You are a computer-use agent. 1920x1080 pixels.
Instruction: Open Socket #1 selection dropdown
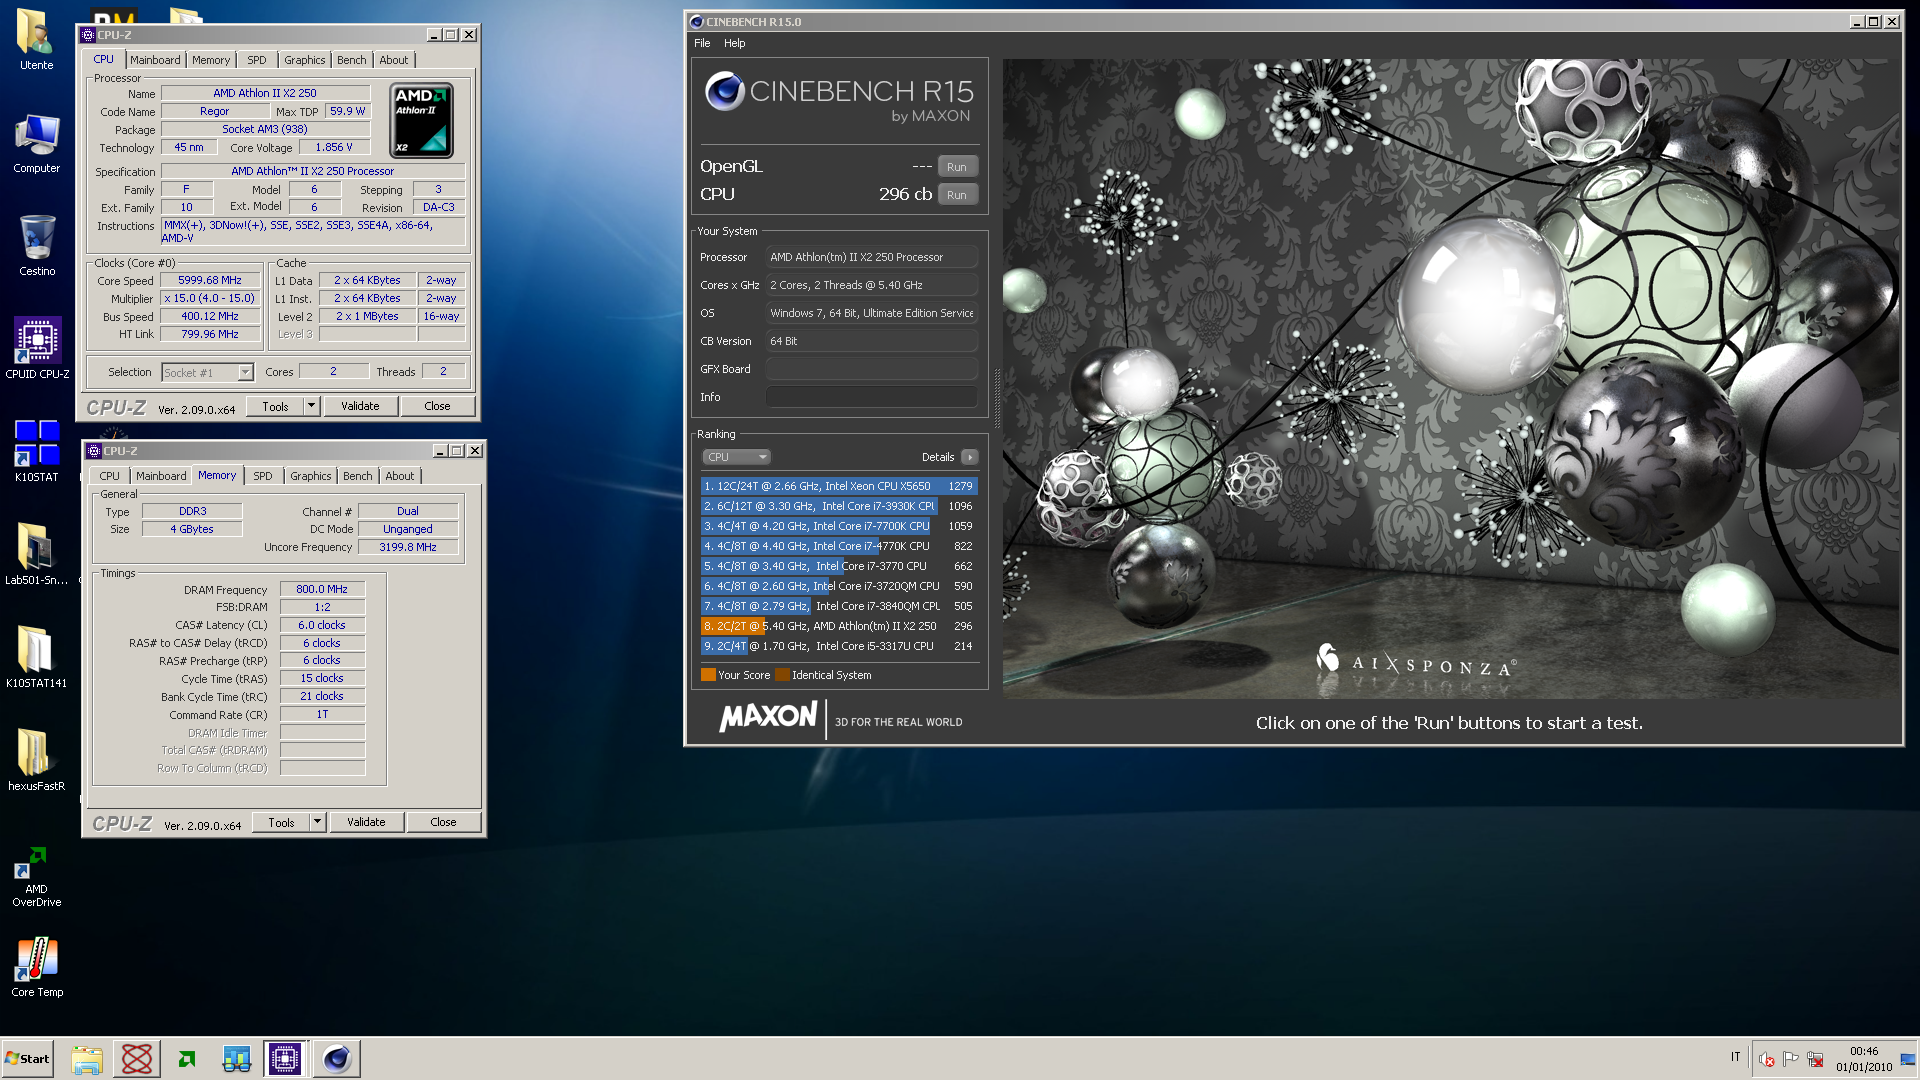pyautogui.click(x=208, y=373)
